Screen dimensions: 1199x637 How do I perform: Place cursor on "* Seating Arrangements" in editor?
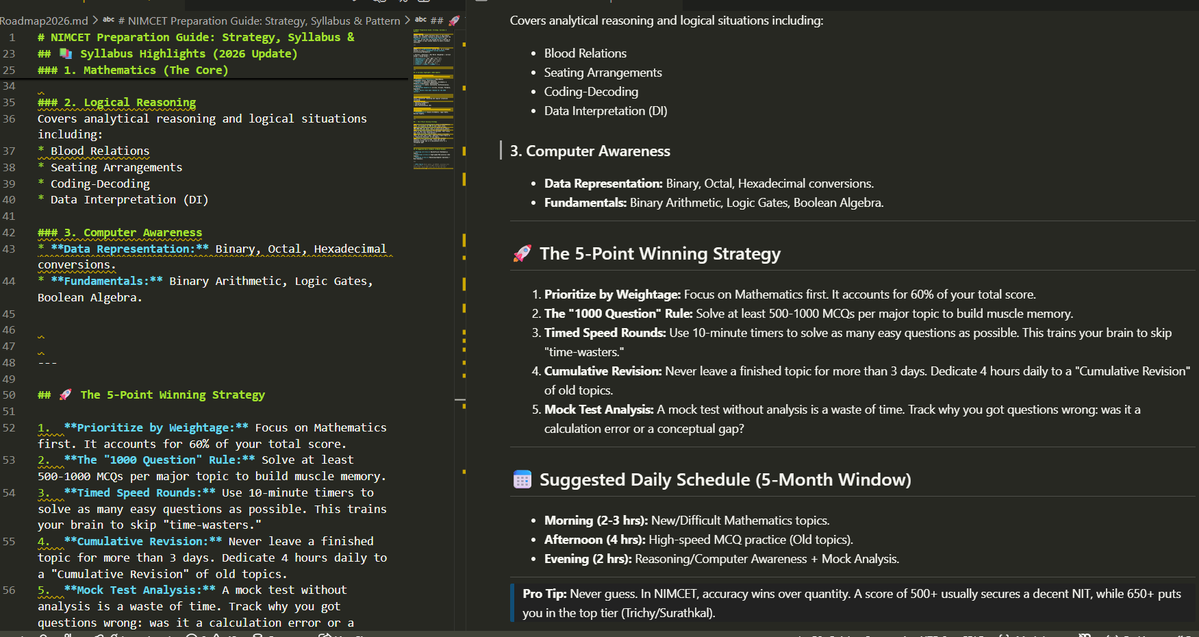point(109,167)
